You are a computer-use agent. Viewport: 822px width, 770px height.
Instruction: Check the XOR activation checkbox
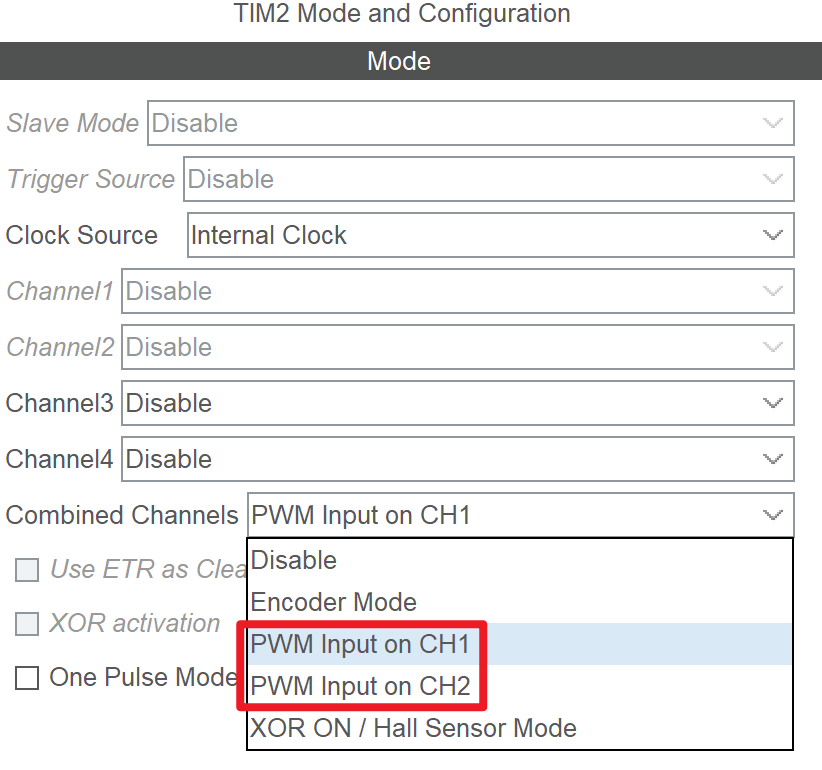[x=27, y=624]
